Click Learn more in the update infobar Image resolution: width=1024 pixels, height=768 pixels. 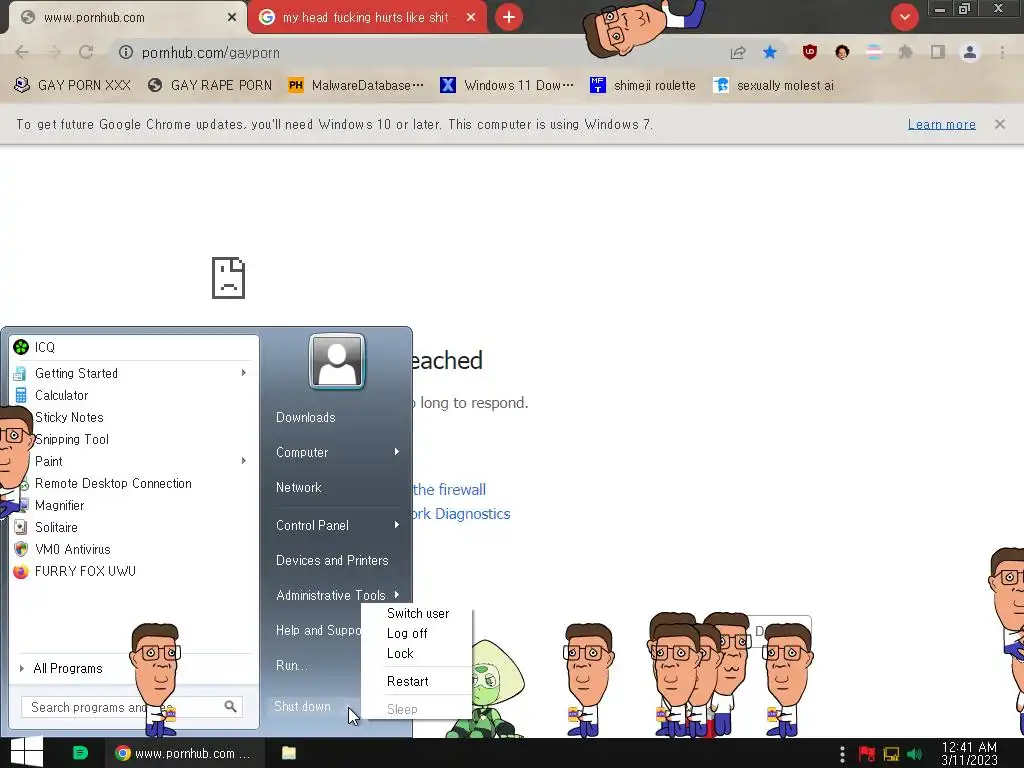click(x=942, y=124)
